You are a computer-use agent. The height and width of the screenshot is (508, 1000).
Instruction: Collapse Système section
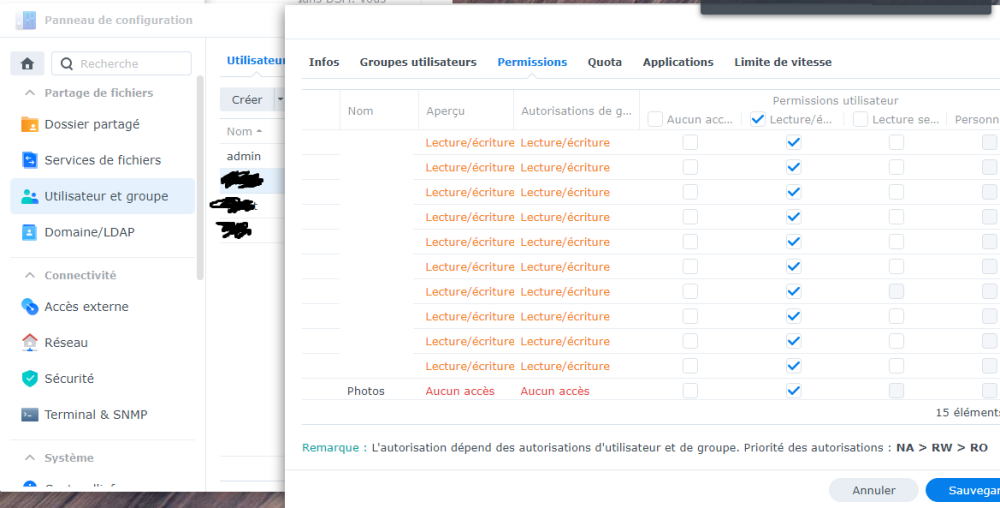click(29, 458)
